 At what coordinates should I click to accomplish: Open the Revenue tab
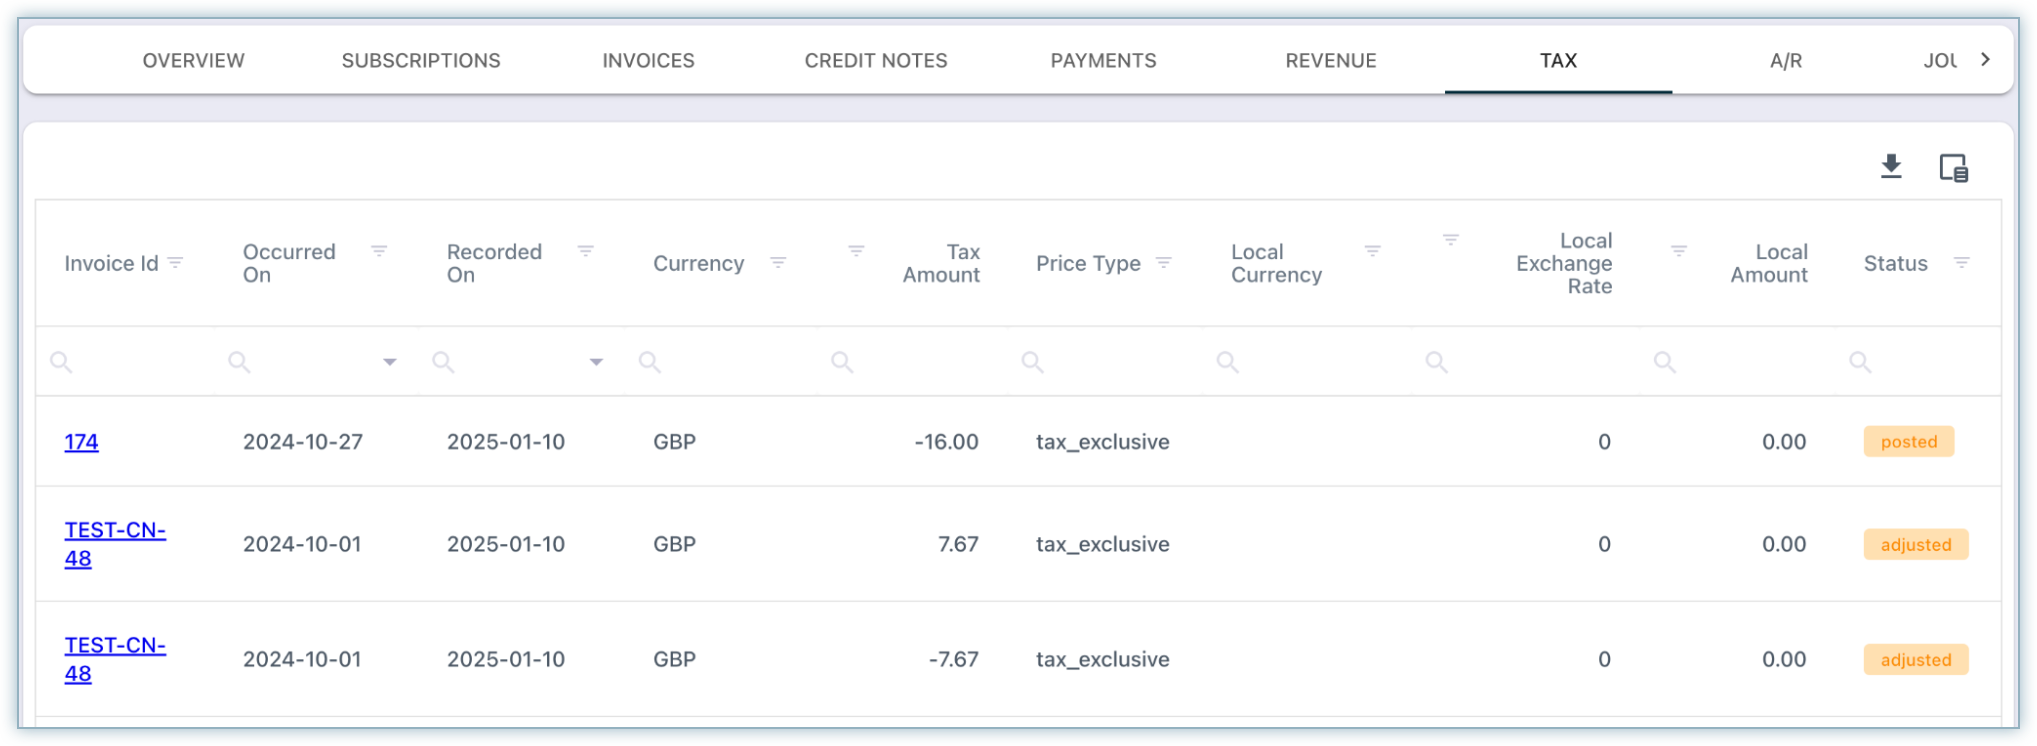(1330, 61)
